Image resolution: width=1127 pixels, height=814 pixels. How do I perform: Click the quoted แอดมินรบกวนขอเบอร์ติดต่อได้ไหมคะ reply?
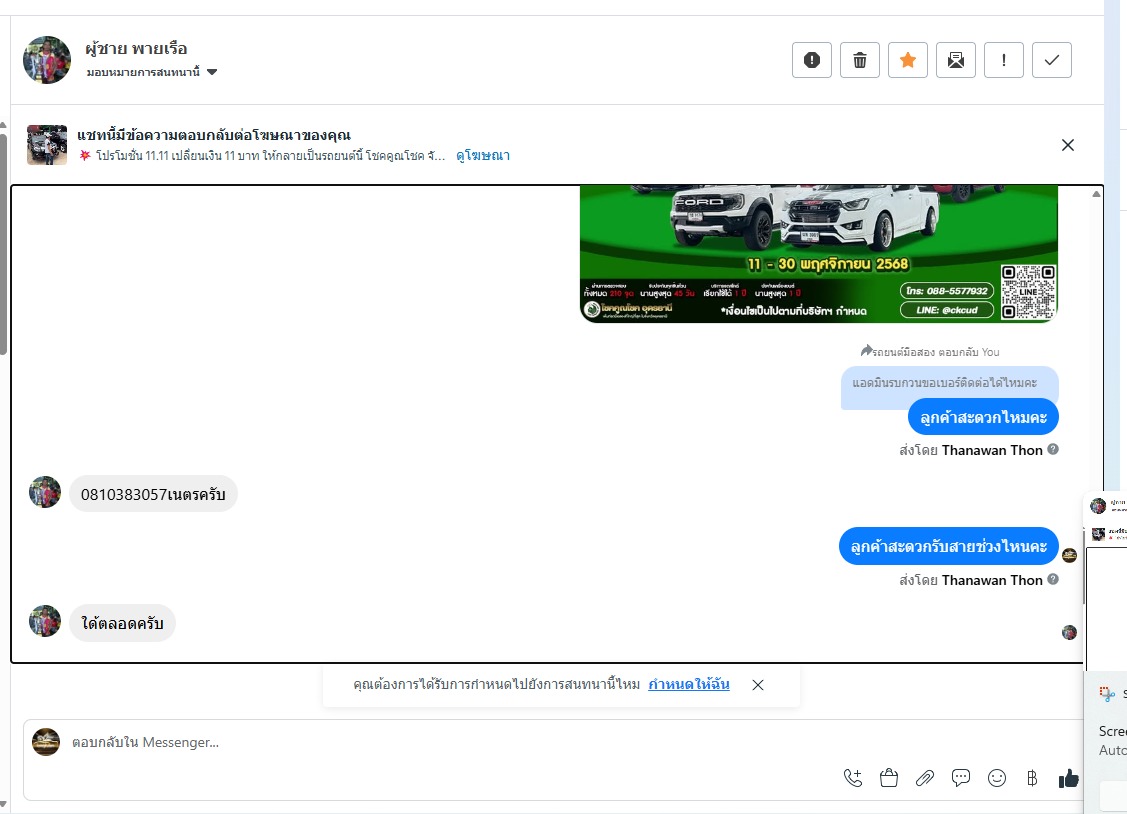[945, 383]
